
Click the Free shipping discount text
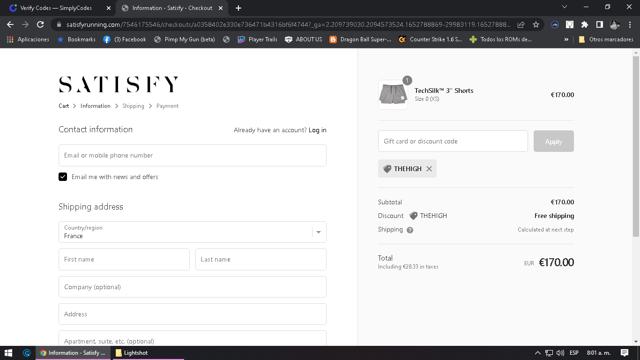point(554,216)
